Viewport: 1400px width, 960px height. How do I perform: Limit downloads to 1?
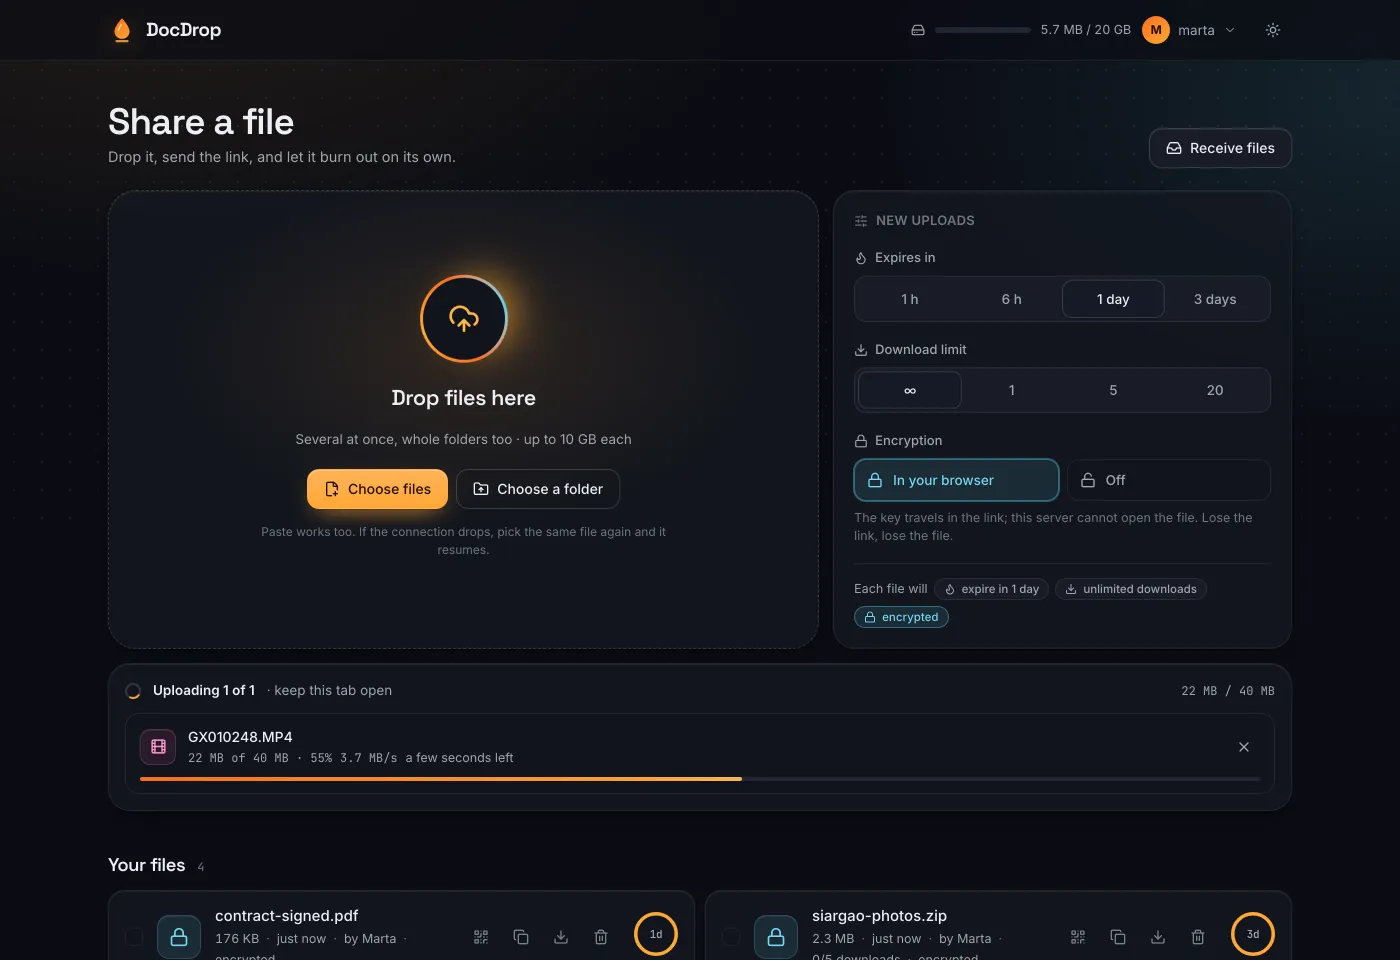tap(1012, 390)
